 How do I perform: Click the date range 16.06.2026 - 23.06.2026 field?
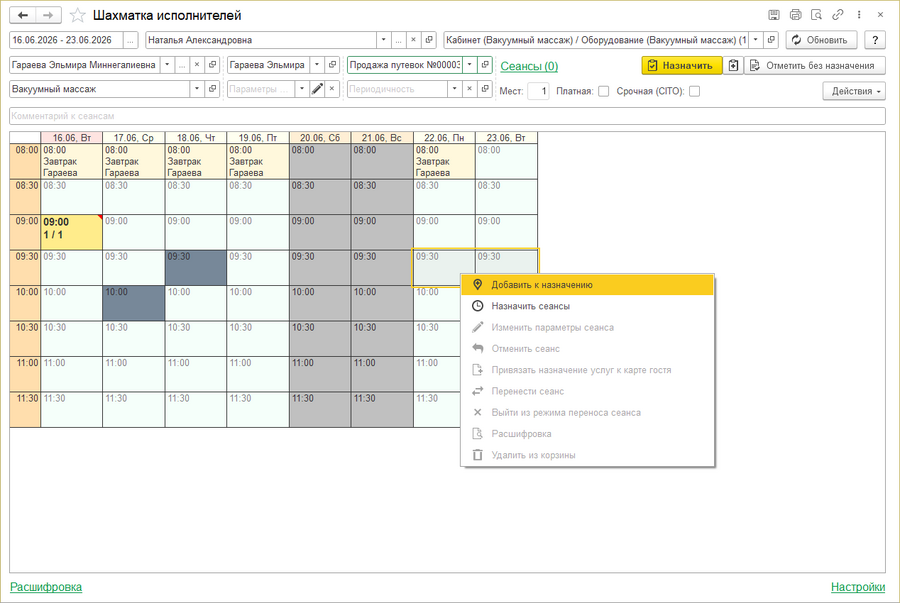click(x=66, y=40)
